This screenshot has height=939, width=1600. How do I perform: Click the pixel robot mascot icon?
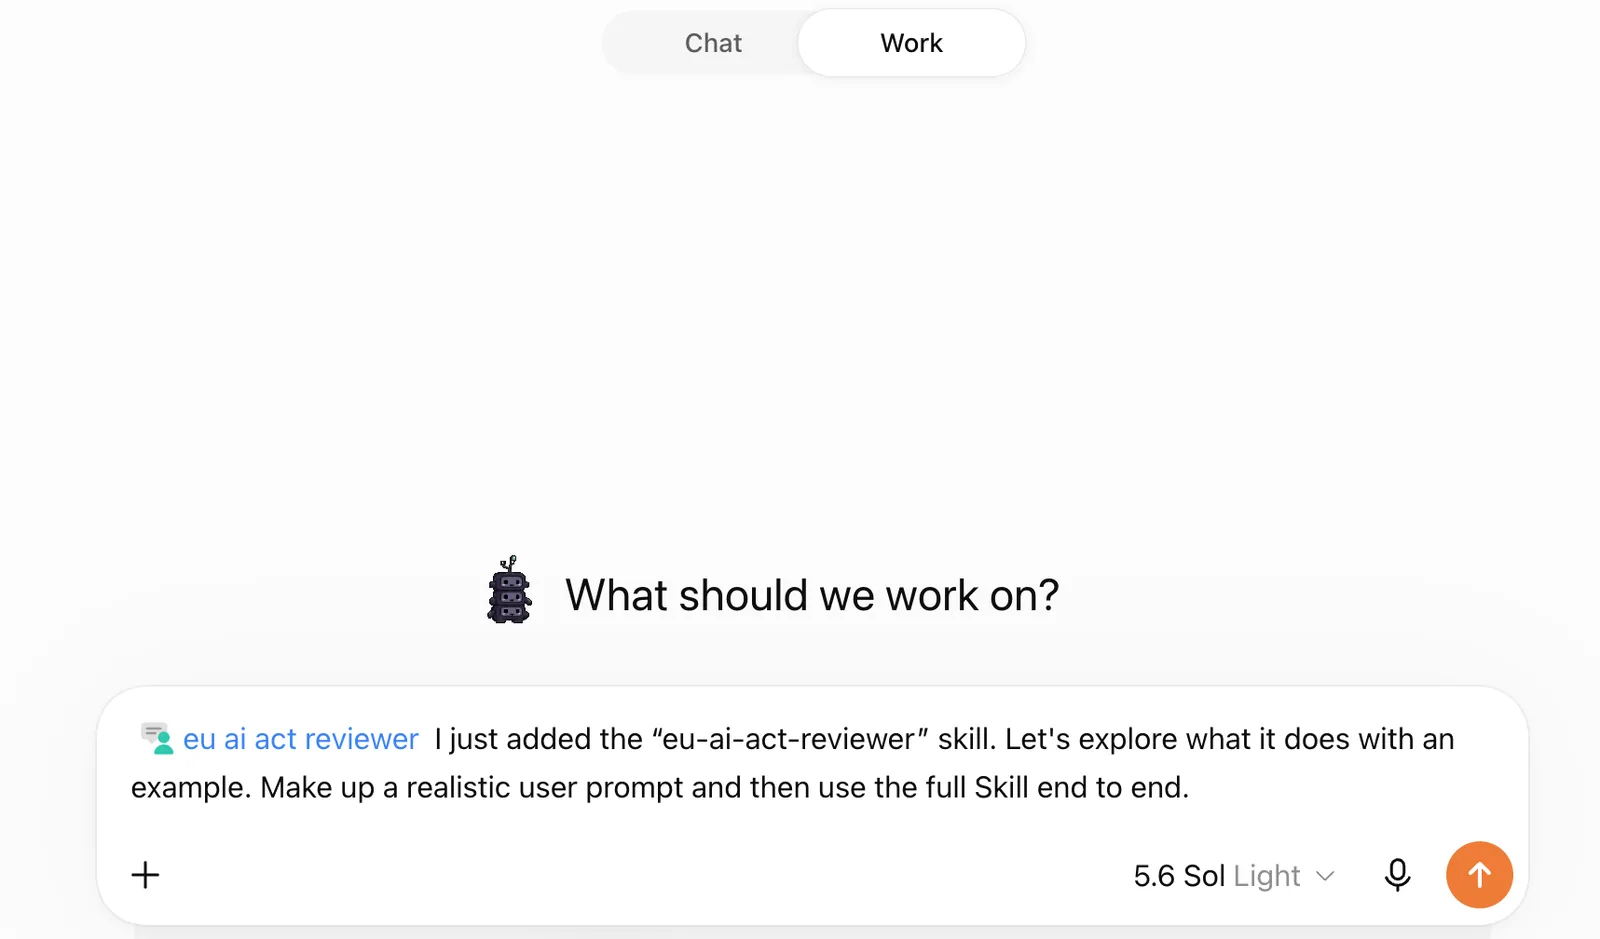click(x=509, y=591)
